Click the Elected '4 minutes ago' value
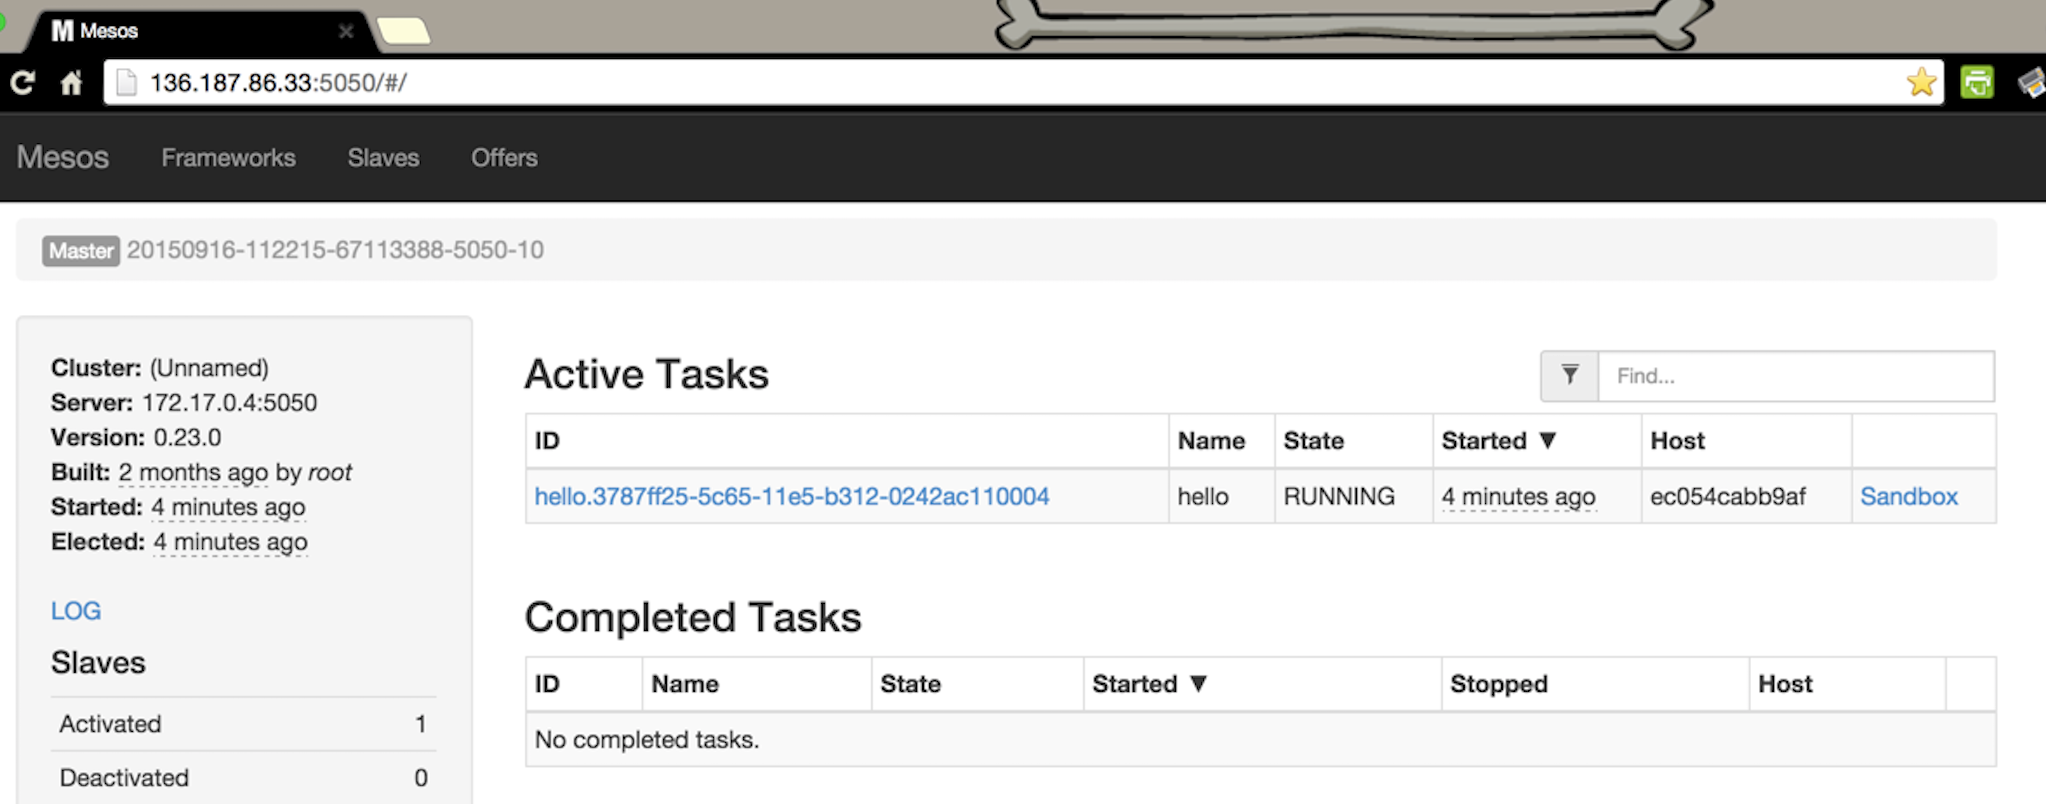This screenshot has width=2046, height=804. [230, 541]
